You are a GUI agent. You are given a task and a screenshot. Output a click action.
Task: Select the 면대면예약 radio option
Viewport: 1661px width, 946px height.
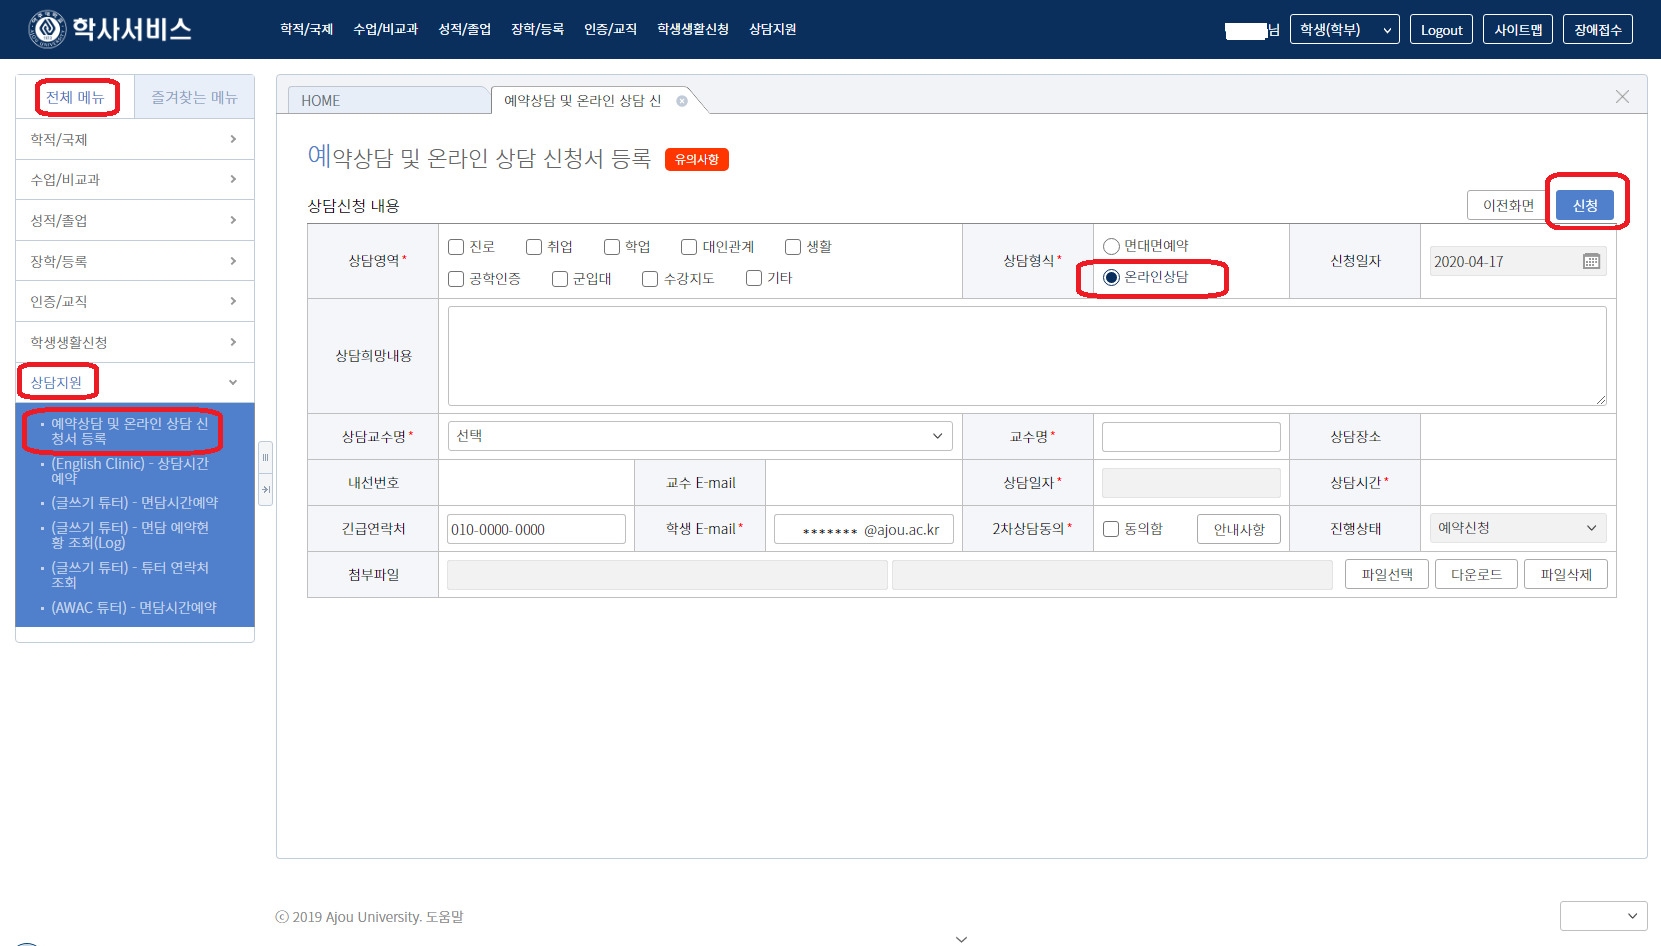(x=1111, y=247)
